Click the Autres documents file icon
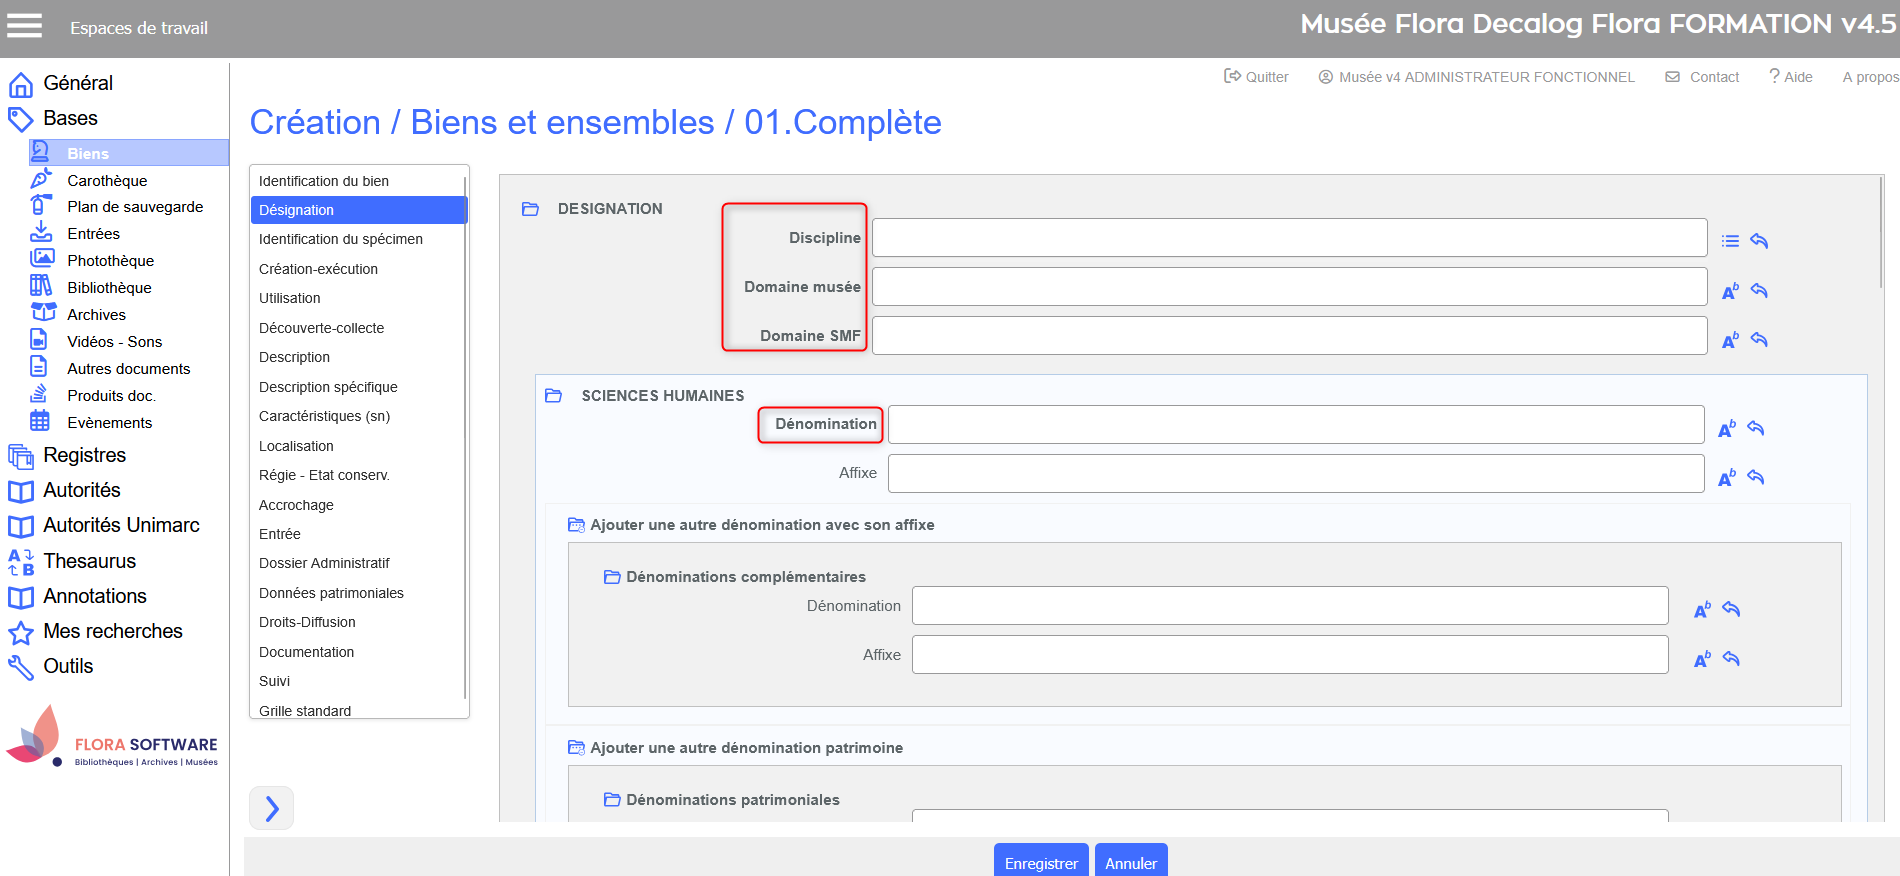This screenshot has height=876, width=1900. pyautogui.click(x=39, y=366)
